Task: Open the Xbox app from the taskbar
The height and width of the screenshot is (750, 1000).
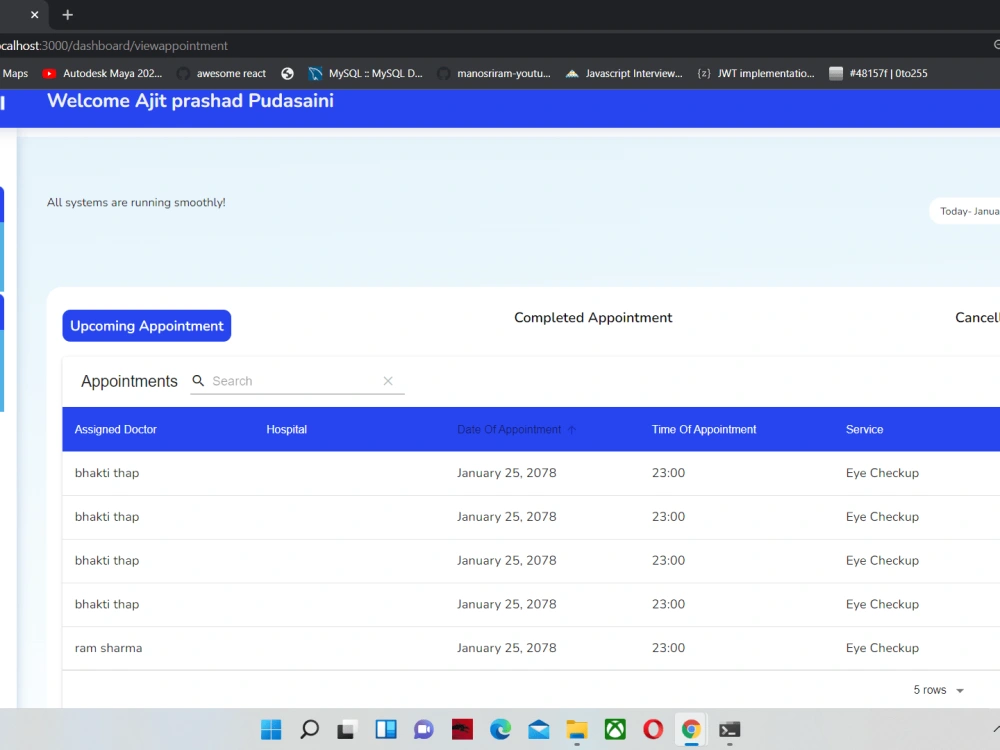Action: click(615, 730)
